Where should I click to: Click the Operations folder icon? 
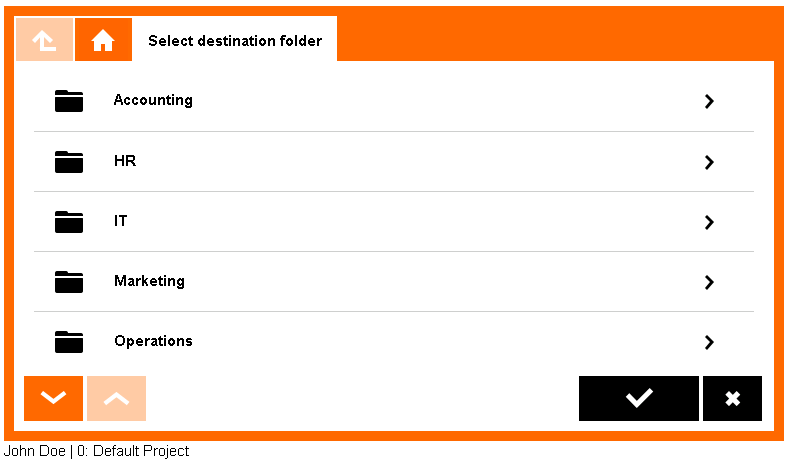pyautogui.click(x=69, y=341)
